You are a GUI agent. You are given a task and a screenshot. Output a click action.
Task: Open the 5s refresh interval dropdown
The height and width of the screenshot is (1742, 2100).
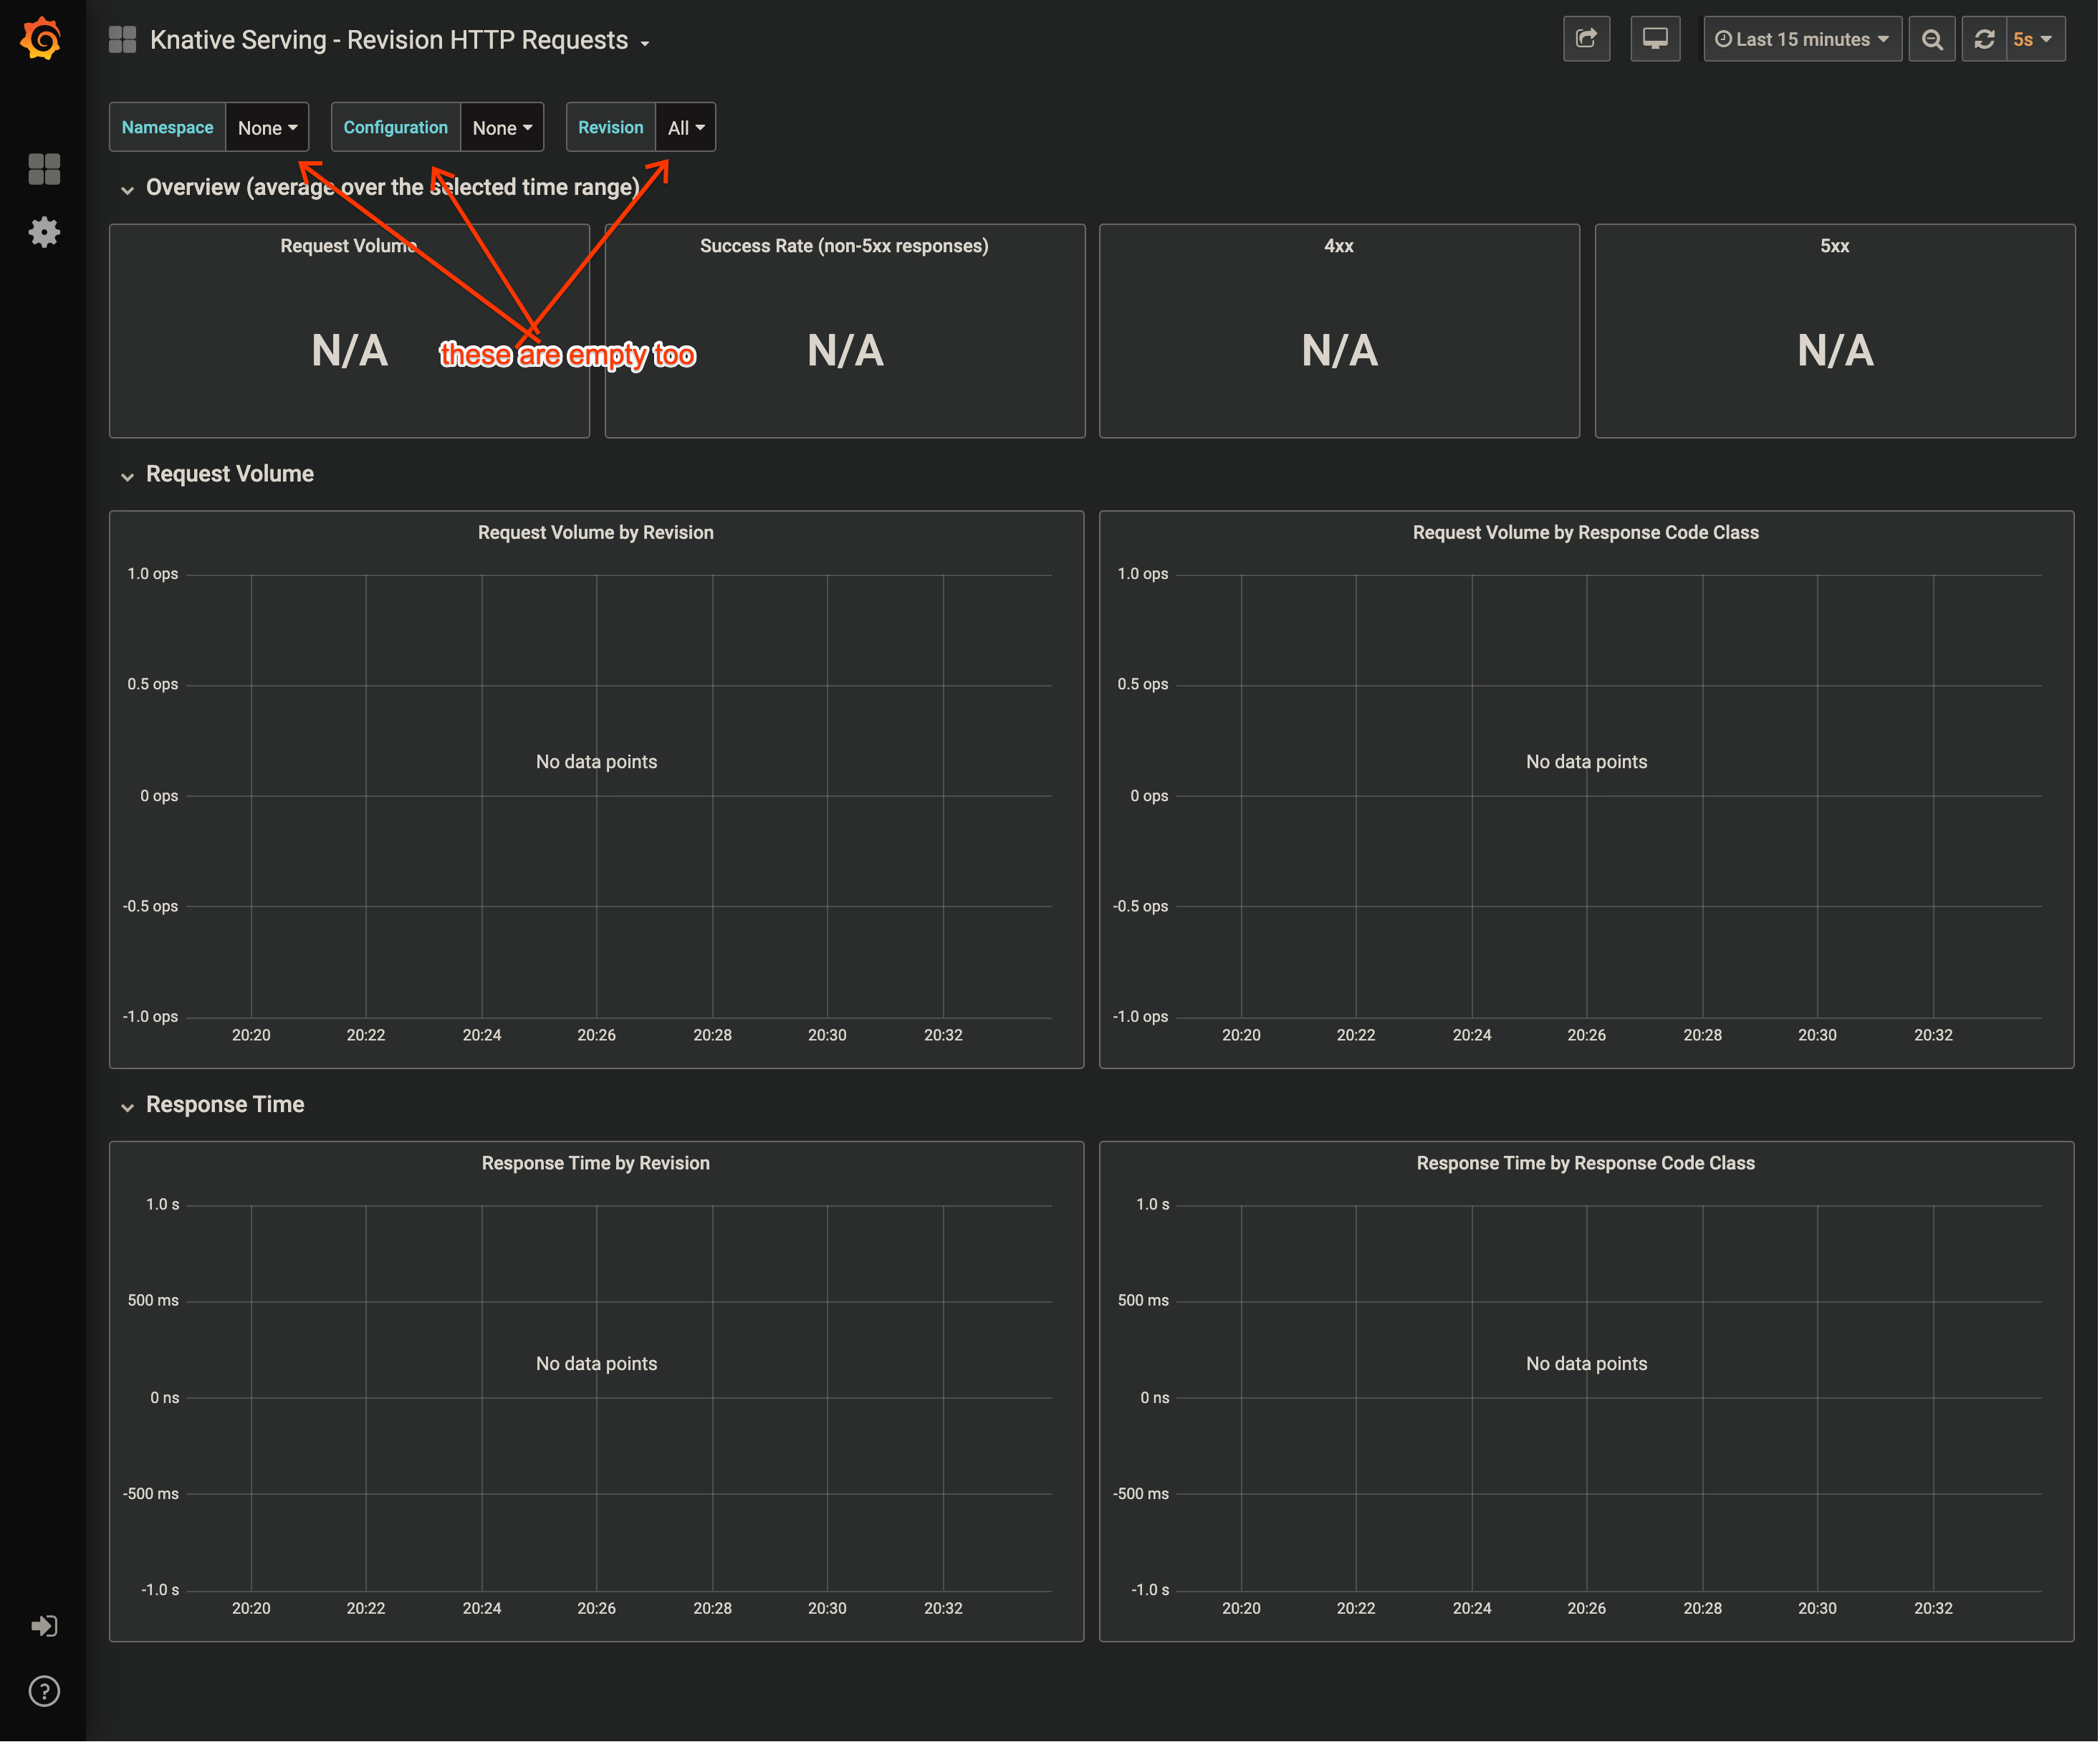tap(2035, 39)
